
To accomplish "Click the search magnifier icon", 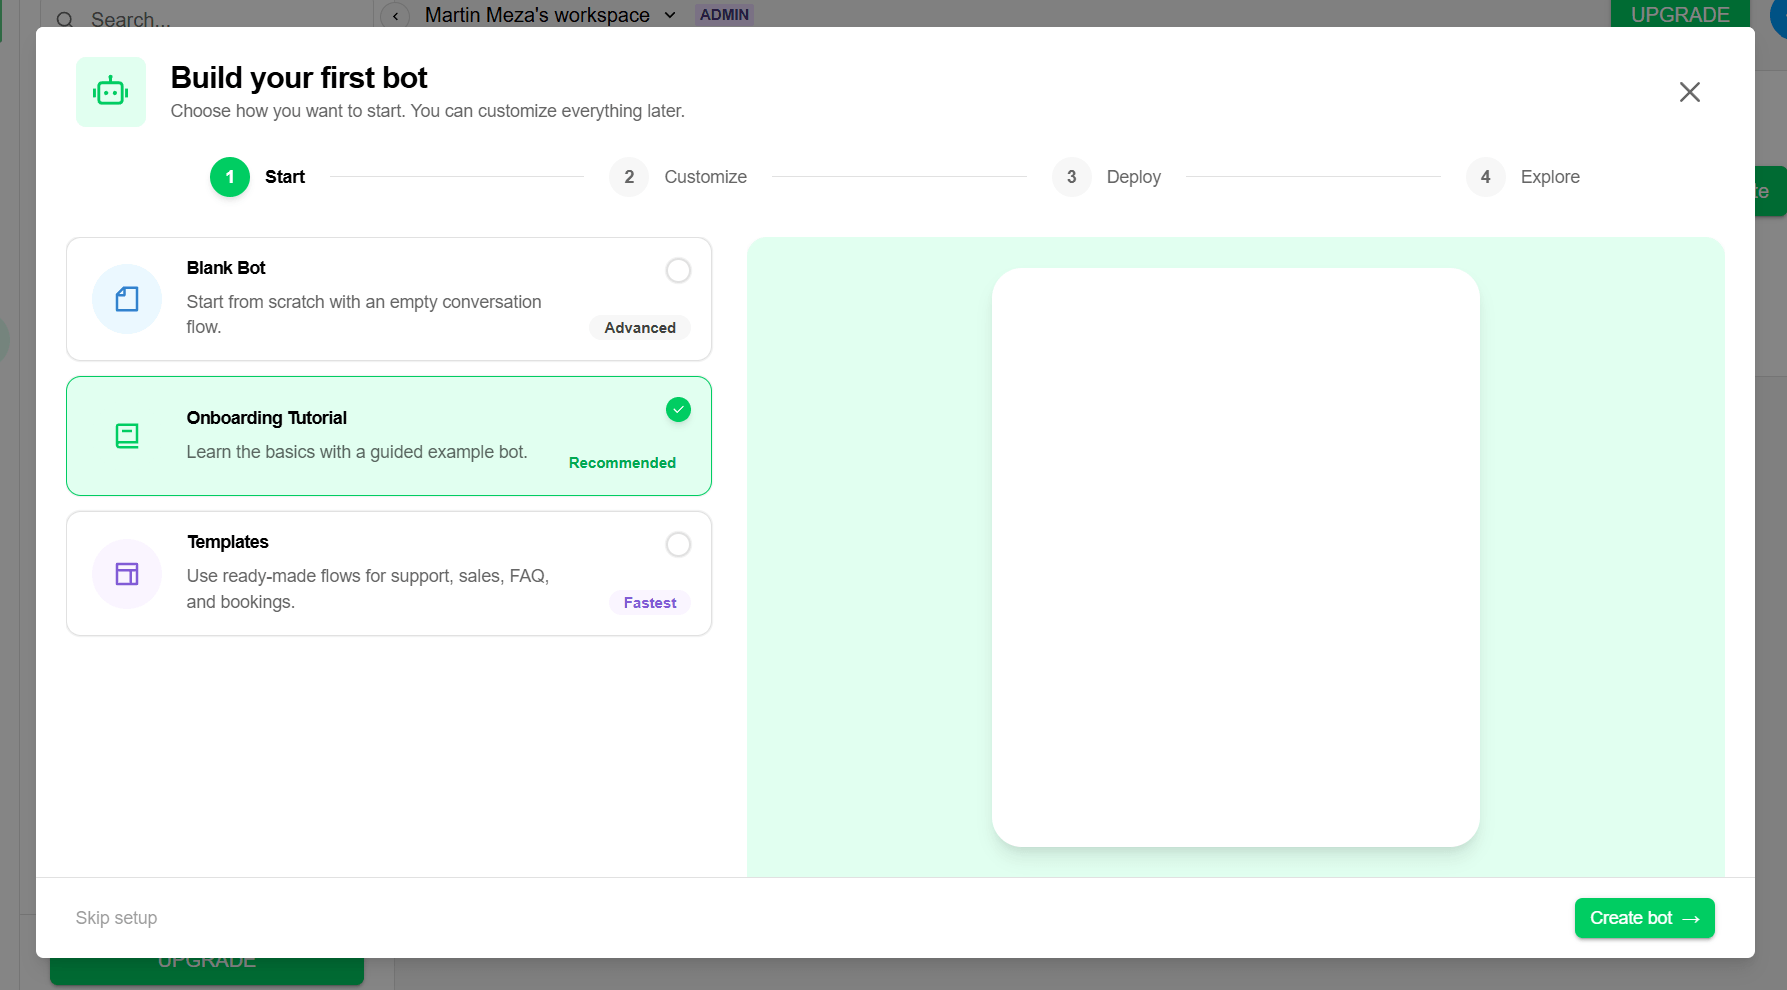I will 65,20.
